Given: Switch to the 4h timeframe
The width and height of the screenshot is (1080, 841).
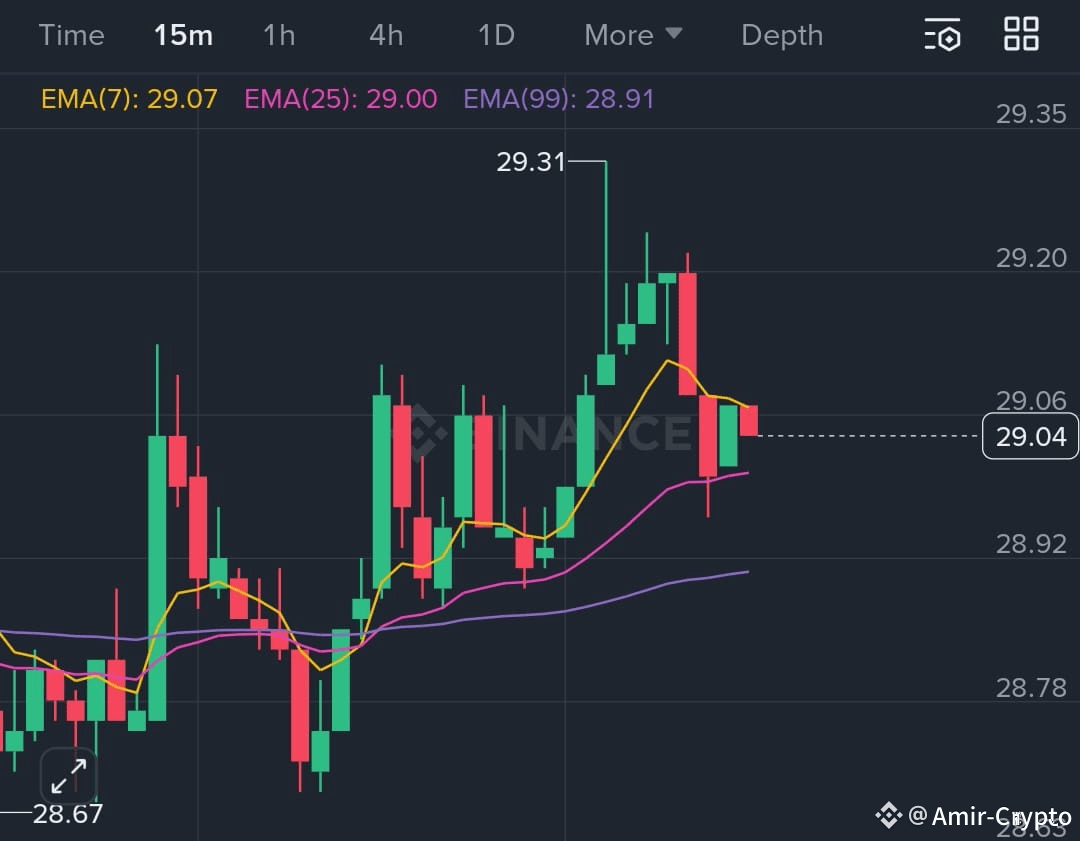Looking at the screenshot, I should click(385, 35).
